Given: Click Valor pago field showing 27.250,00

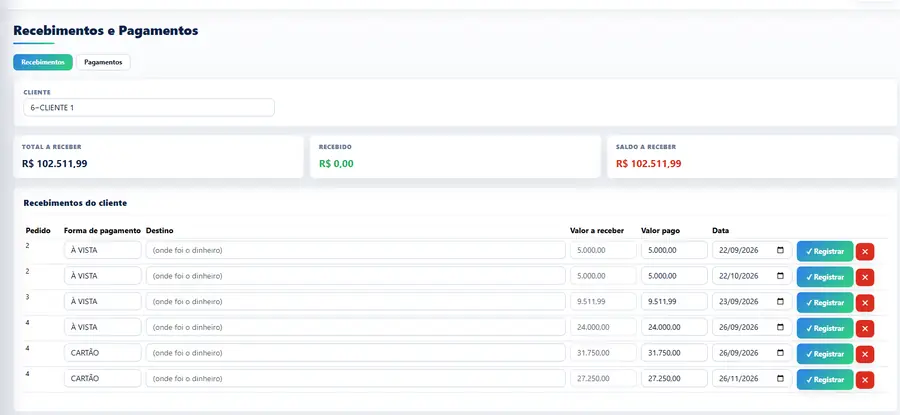Looking at the screenshot, I should (674, 378).
